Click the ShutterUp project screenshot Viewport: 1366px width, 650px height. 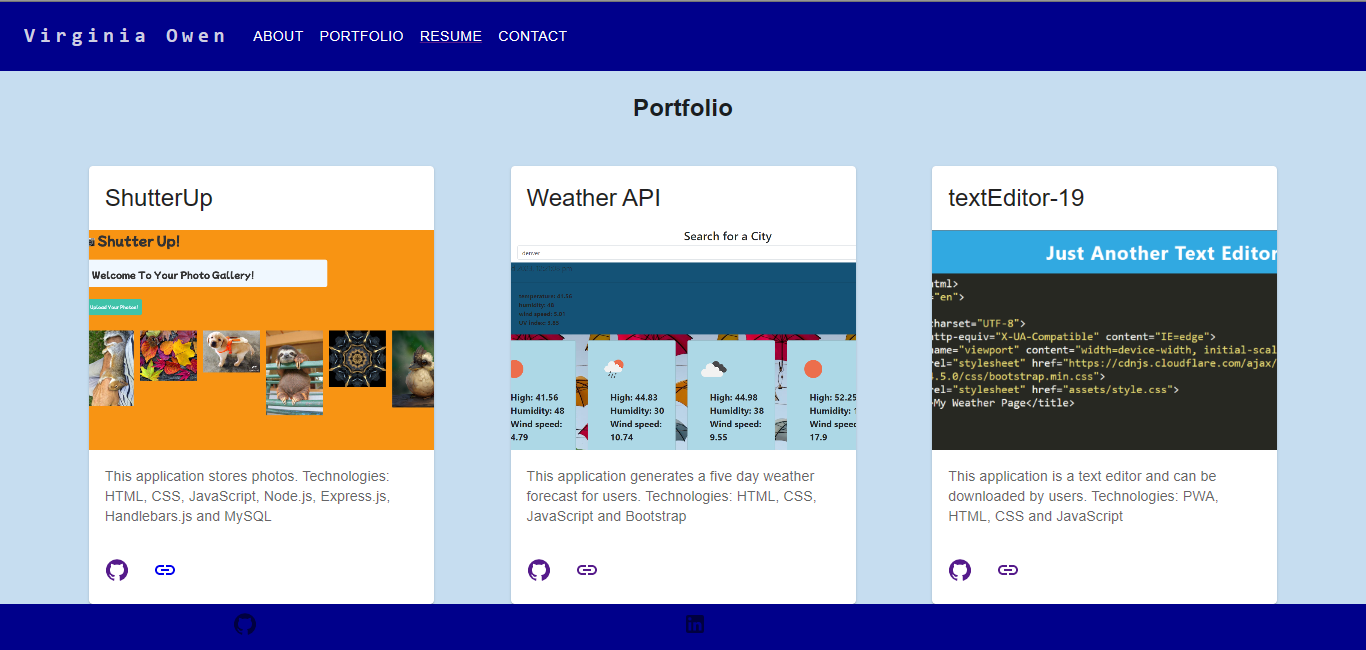(261, 338)
